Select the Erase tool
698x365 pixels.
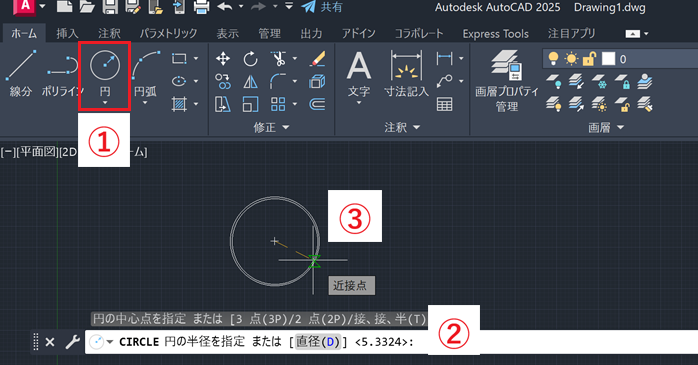(317, 58)
